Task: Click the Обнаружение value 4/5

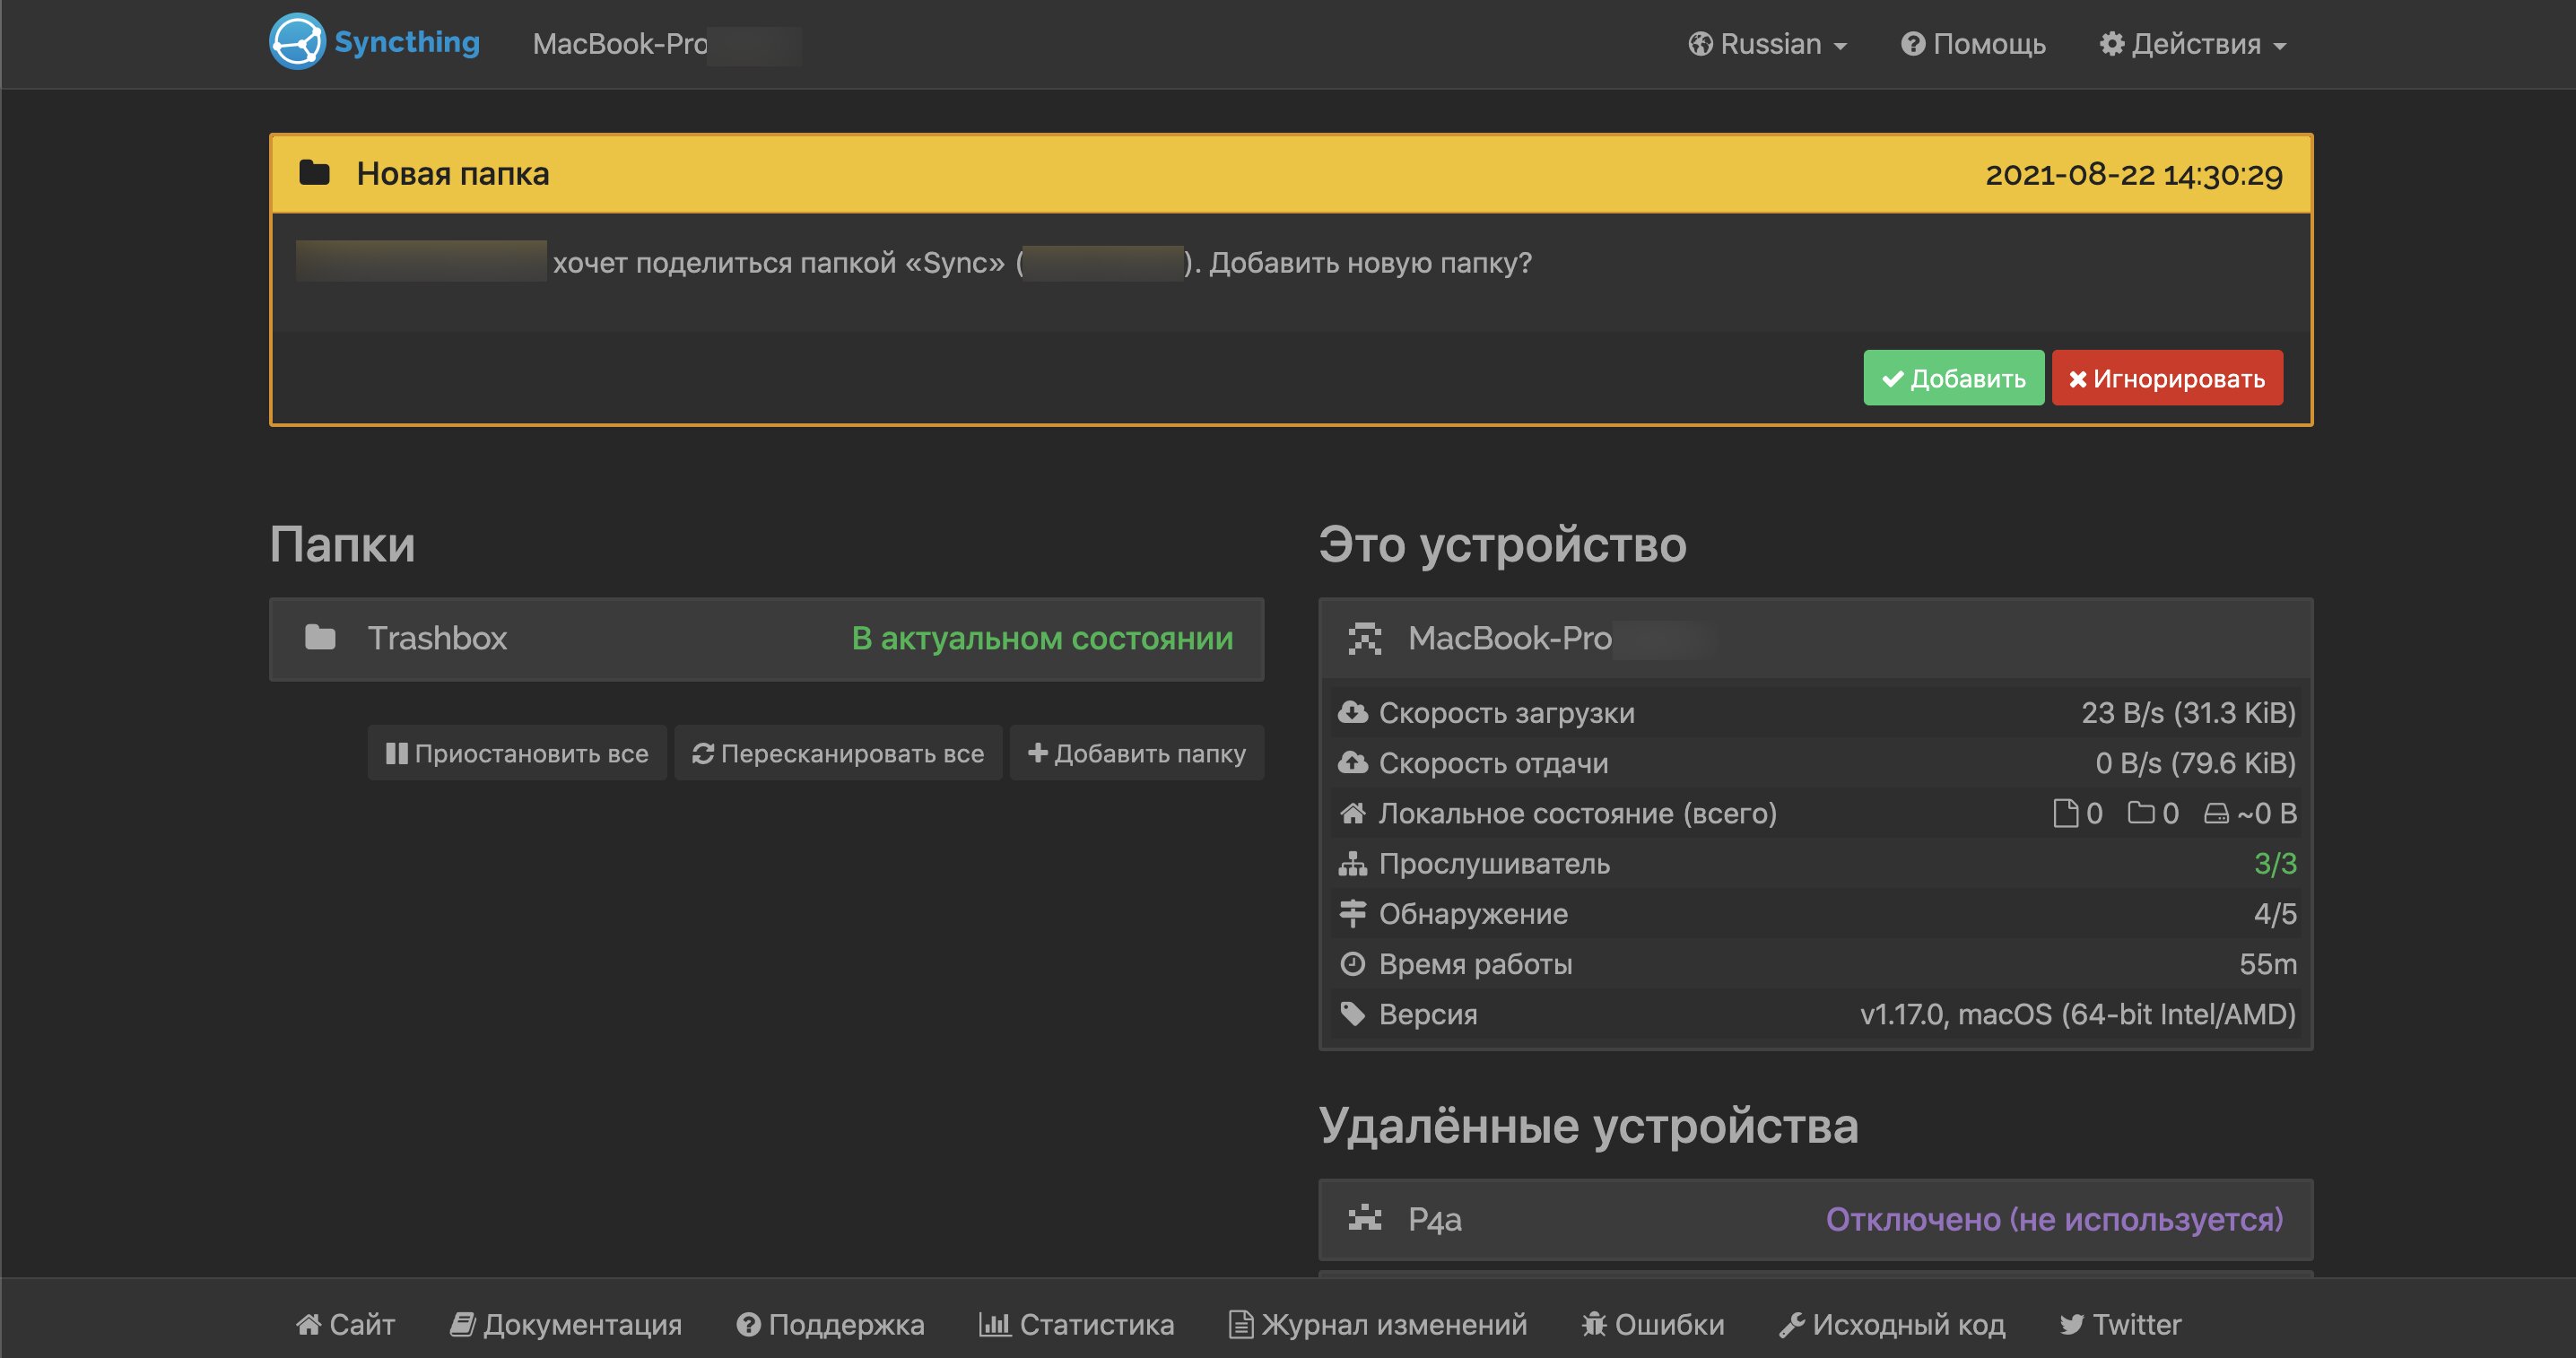Action: 2275,913
